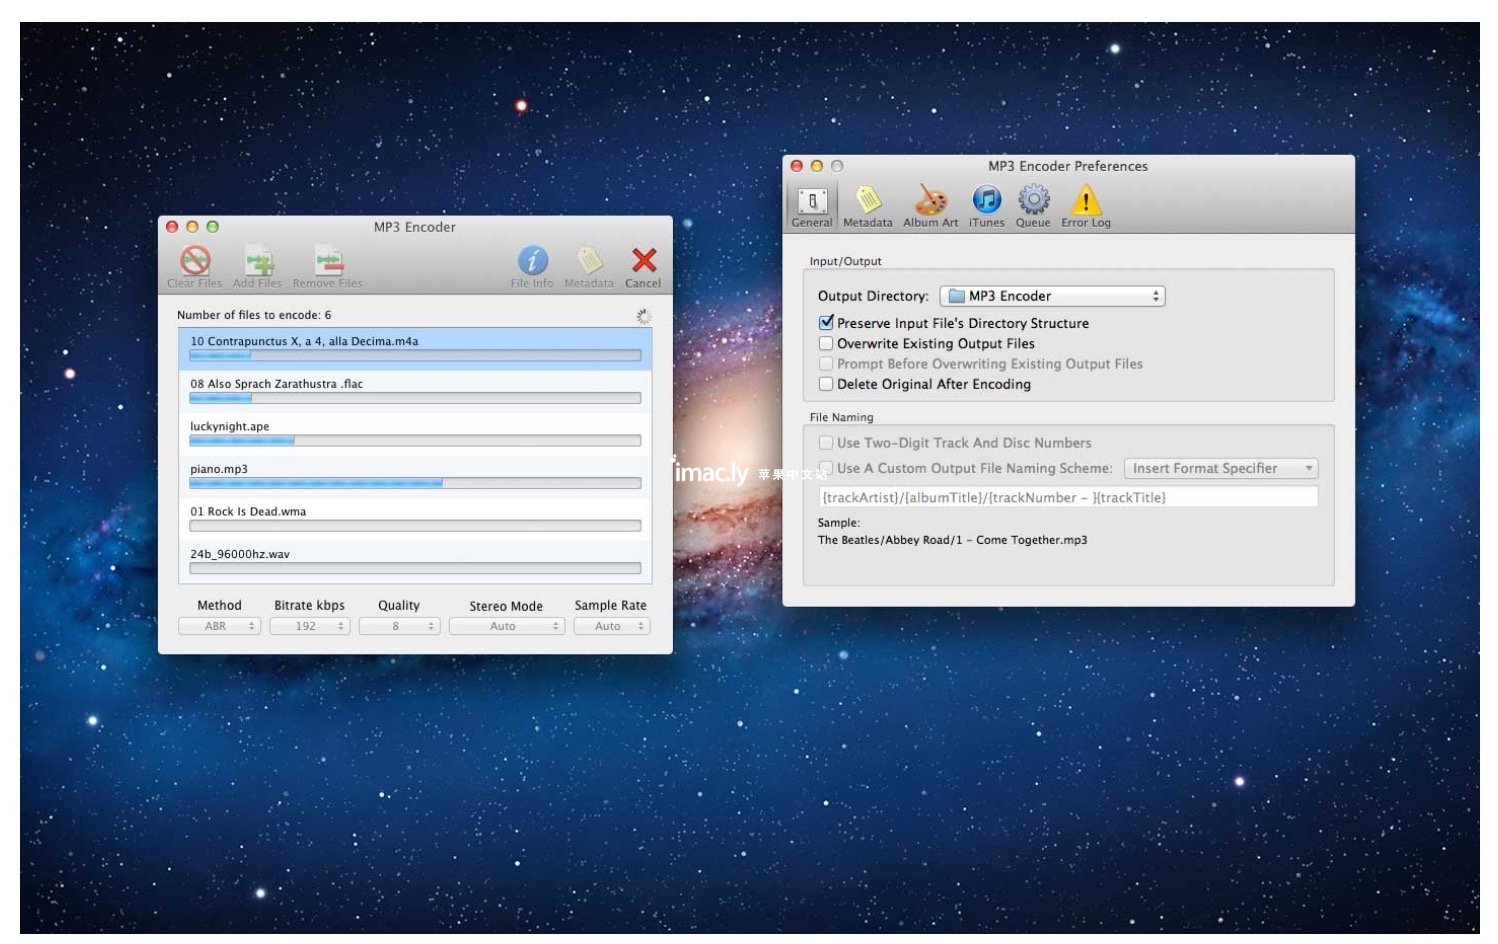Click the sample Beatles output filename text

(x=952, y=540)
